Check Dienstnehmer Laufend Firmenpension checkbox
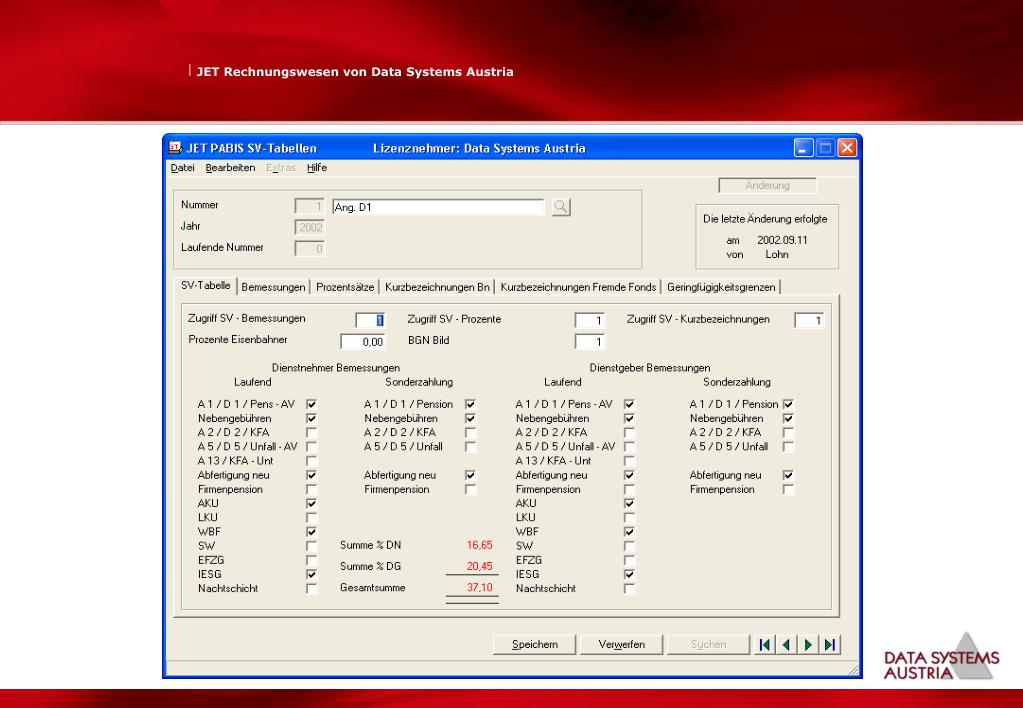The width and height of the screenshot is (1023, 708). [311, 489]
